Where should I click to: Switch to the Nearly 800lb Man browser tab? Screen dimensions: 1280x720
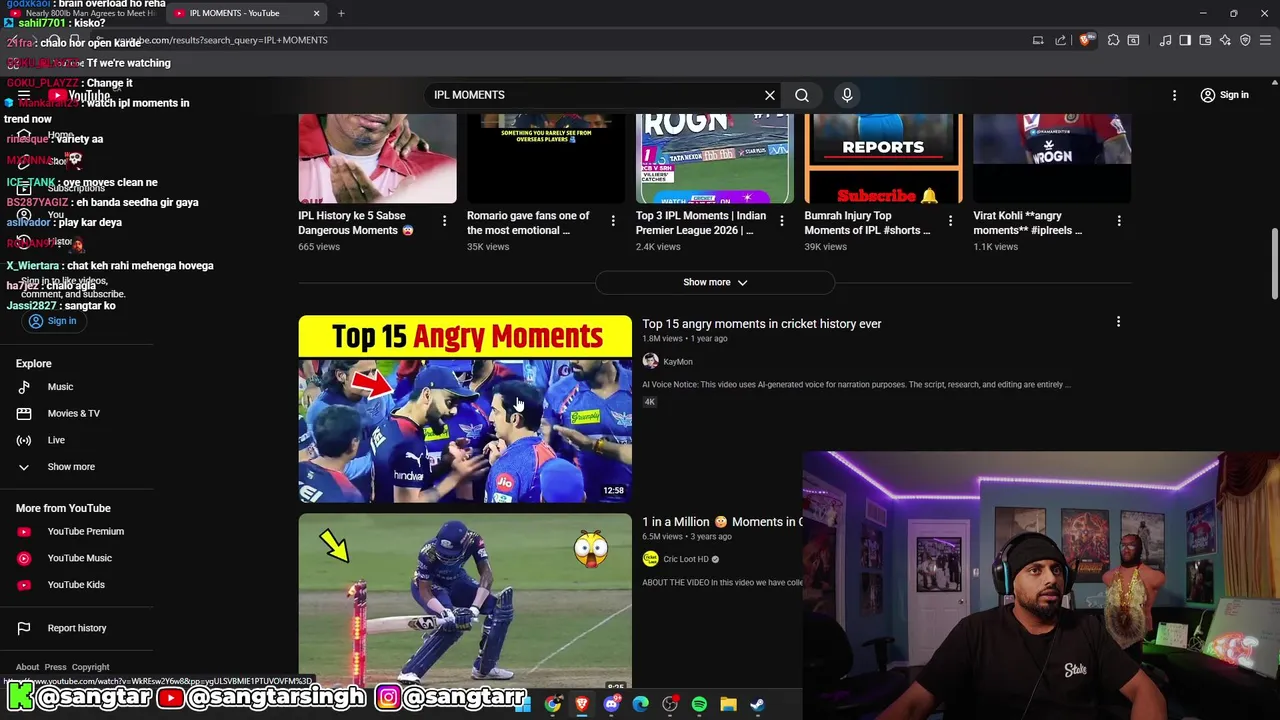(x=85, y=13)
